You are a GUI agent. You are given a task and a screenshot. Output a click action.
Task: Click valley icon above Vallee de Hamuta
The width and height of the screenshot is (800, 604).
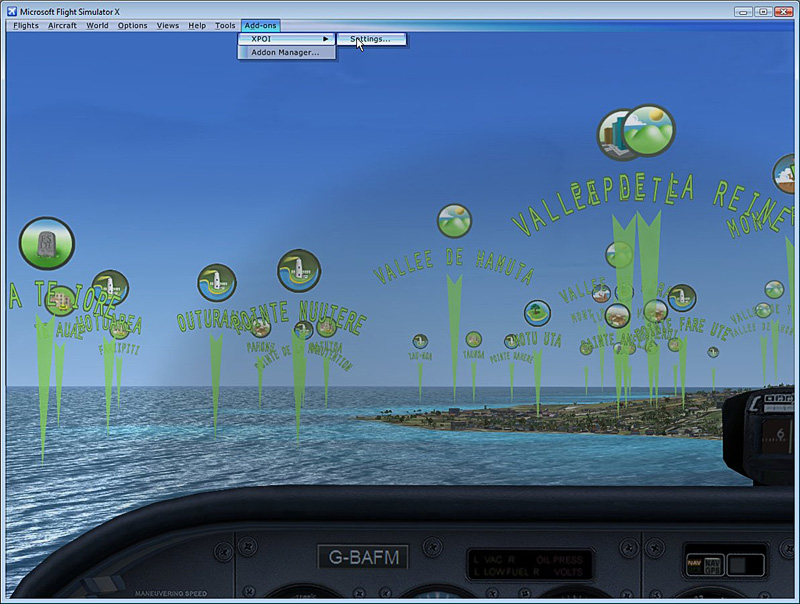click(454, 221)
